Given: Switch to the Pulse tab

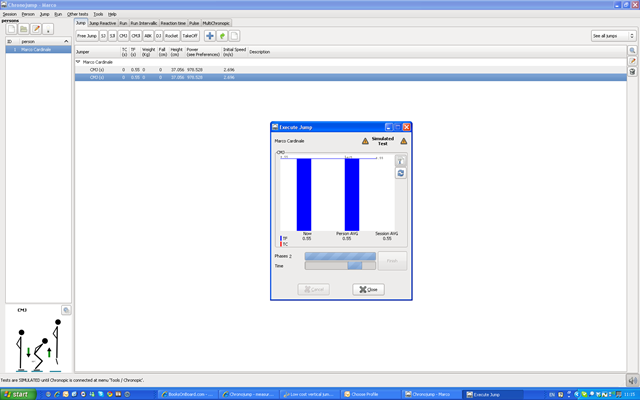Looking at the screenshot, I should (194, 23).
